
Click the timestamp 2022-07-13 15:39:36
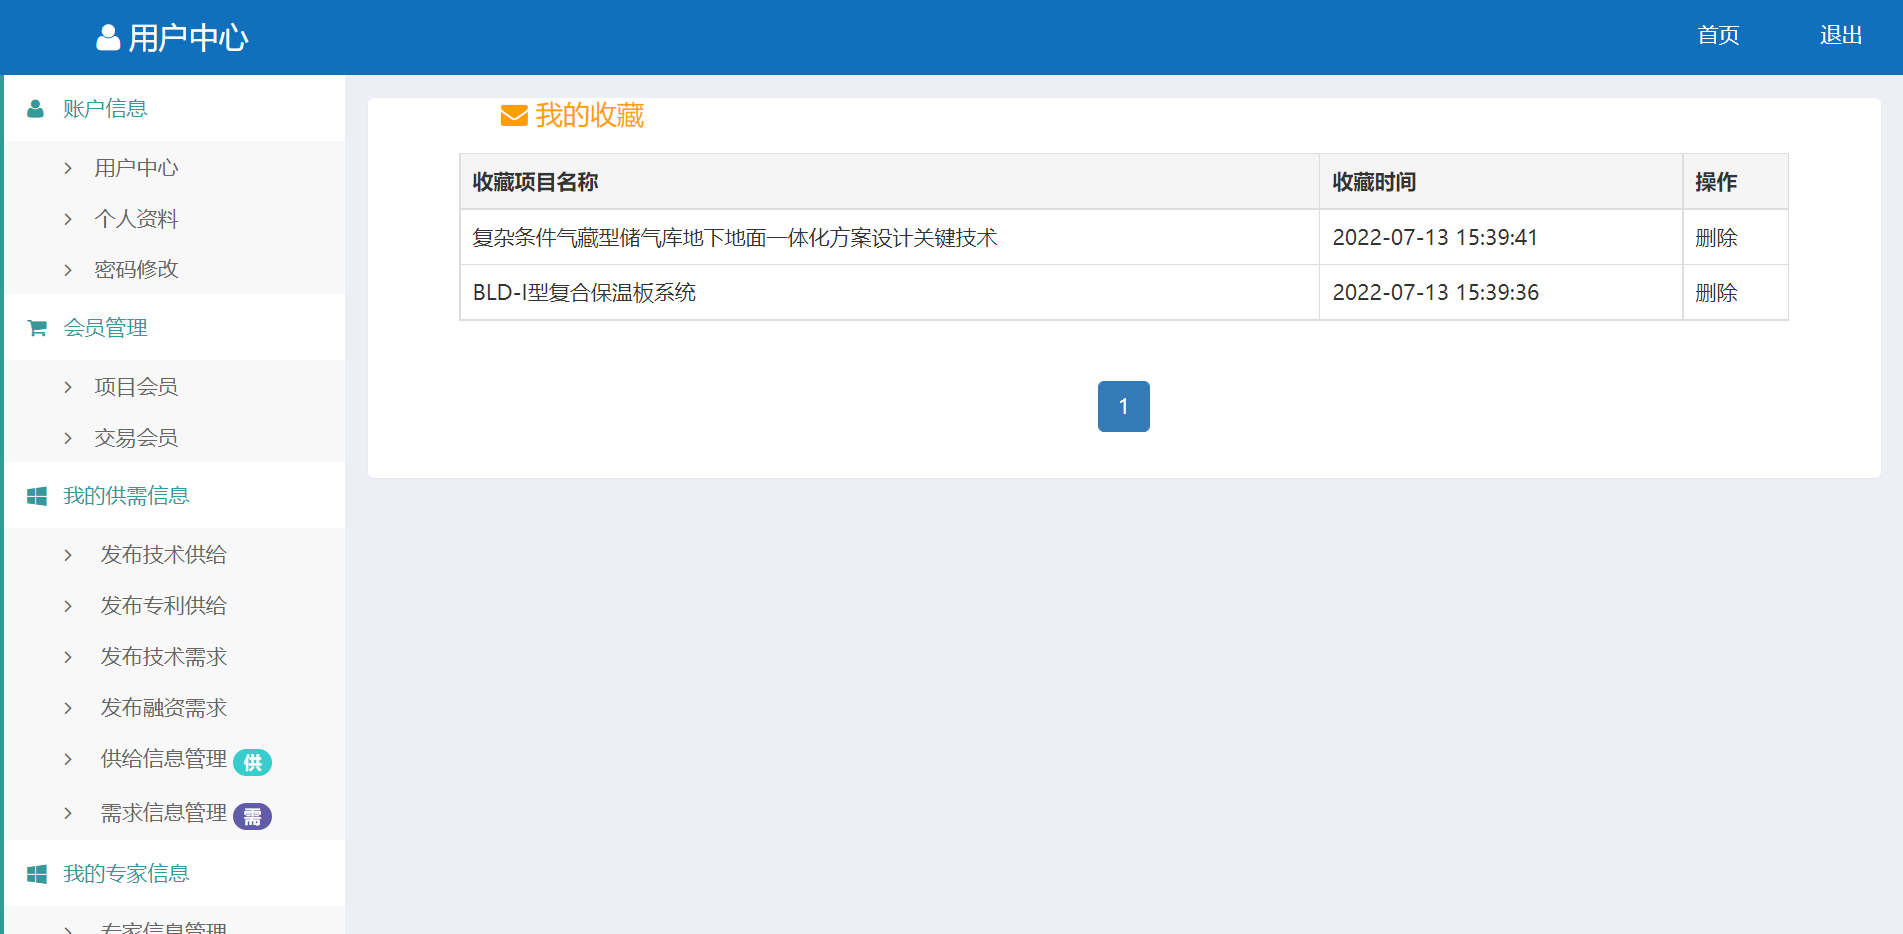1435,293
